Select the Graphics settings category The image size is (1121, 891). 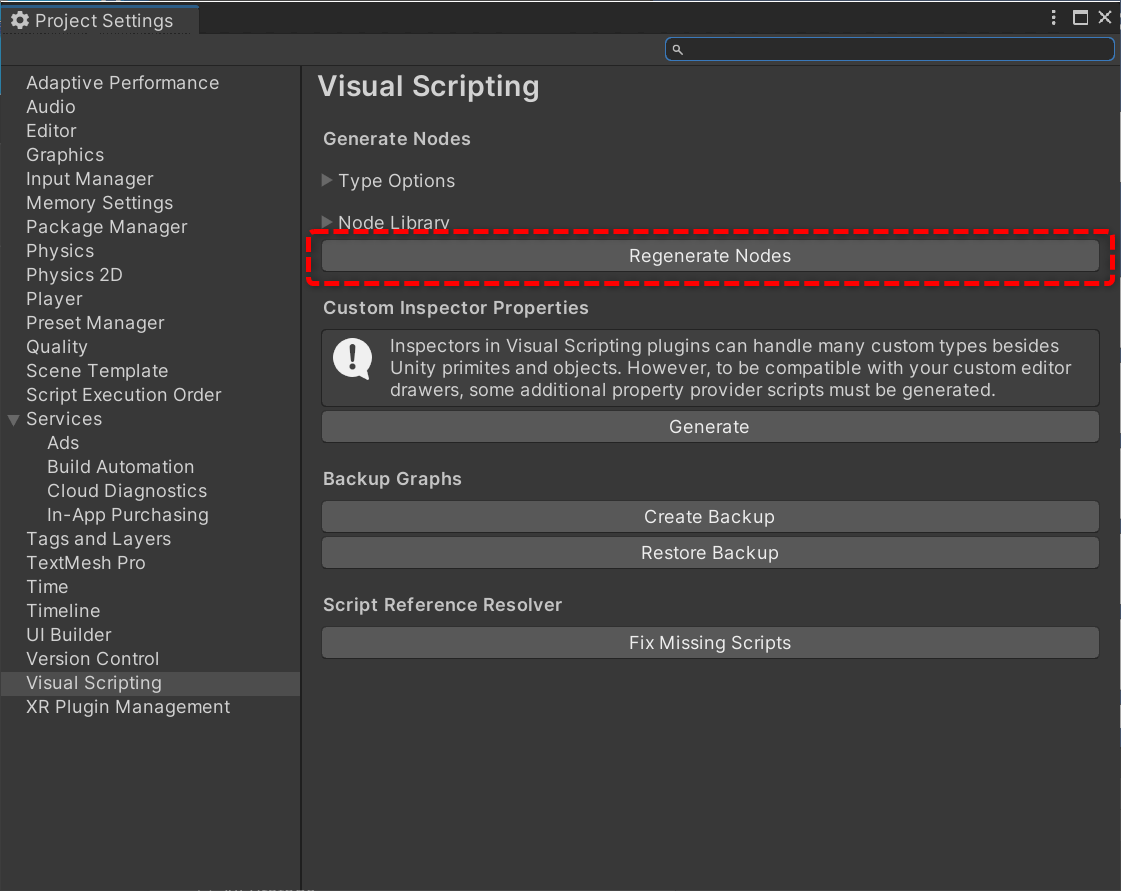[x=65, y=154]
